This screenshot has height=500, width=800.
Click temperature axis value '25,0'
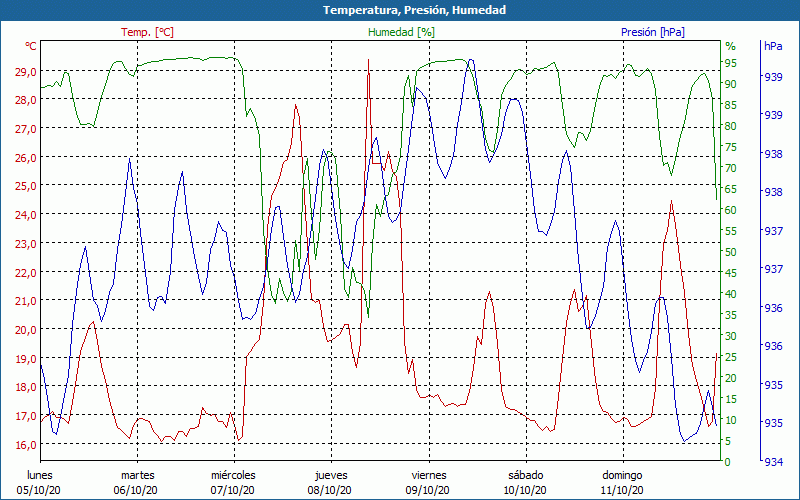26,186
